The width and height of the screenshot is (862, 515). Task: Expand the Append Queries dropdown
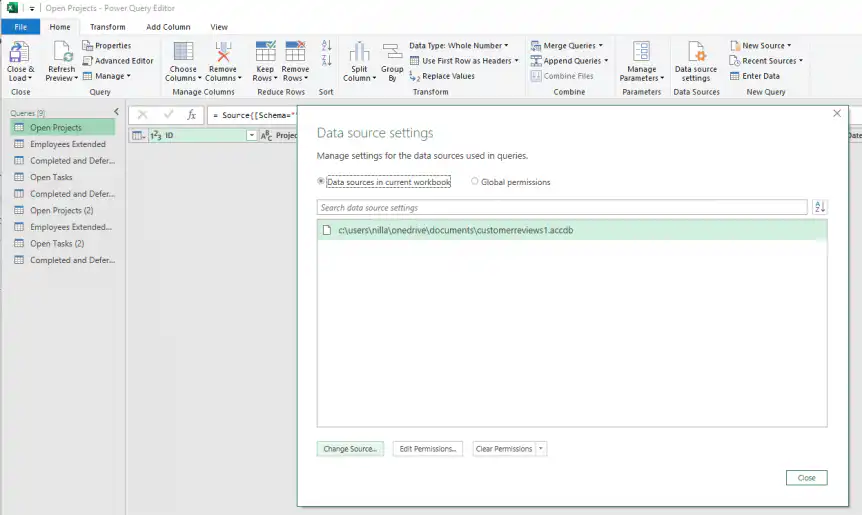tap(606, 61)
